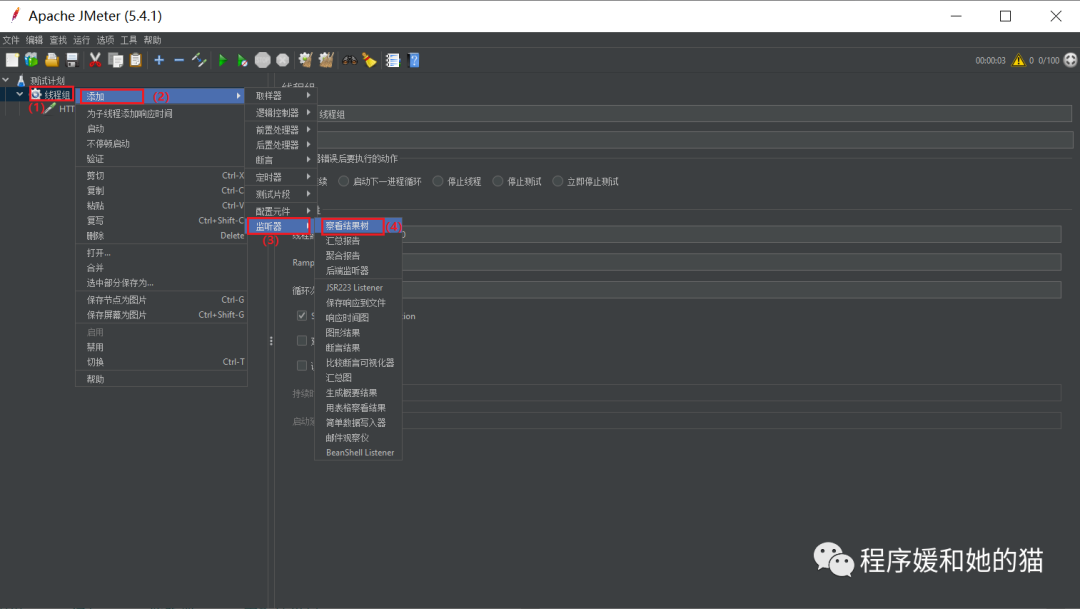Screen dimensions: 1080x609
Task: Open the 运行 menu
Action: pos(81,40)
